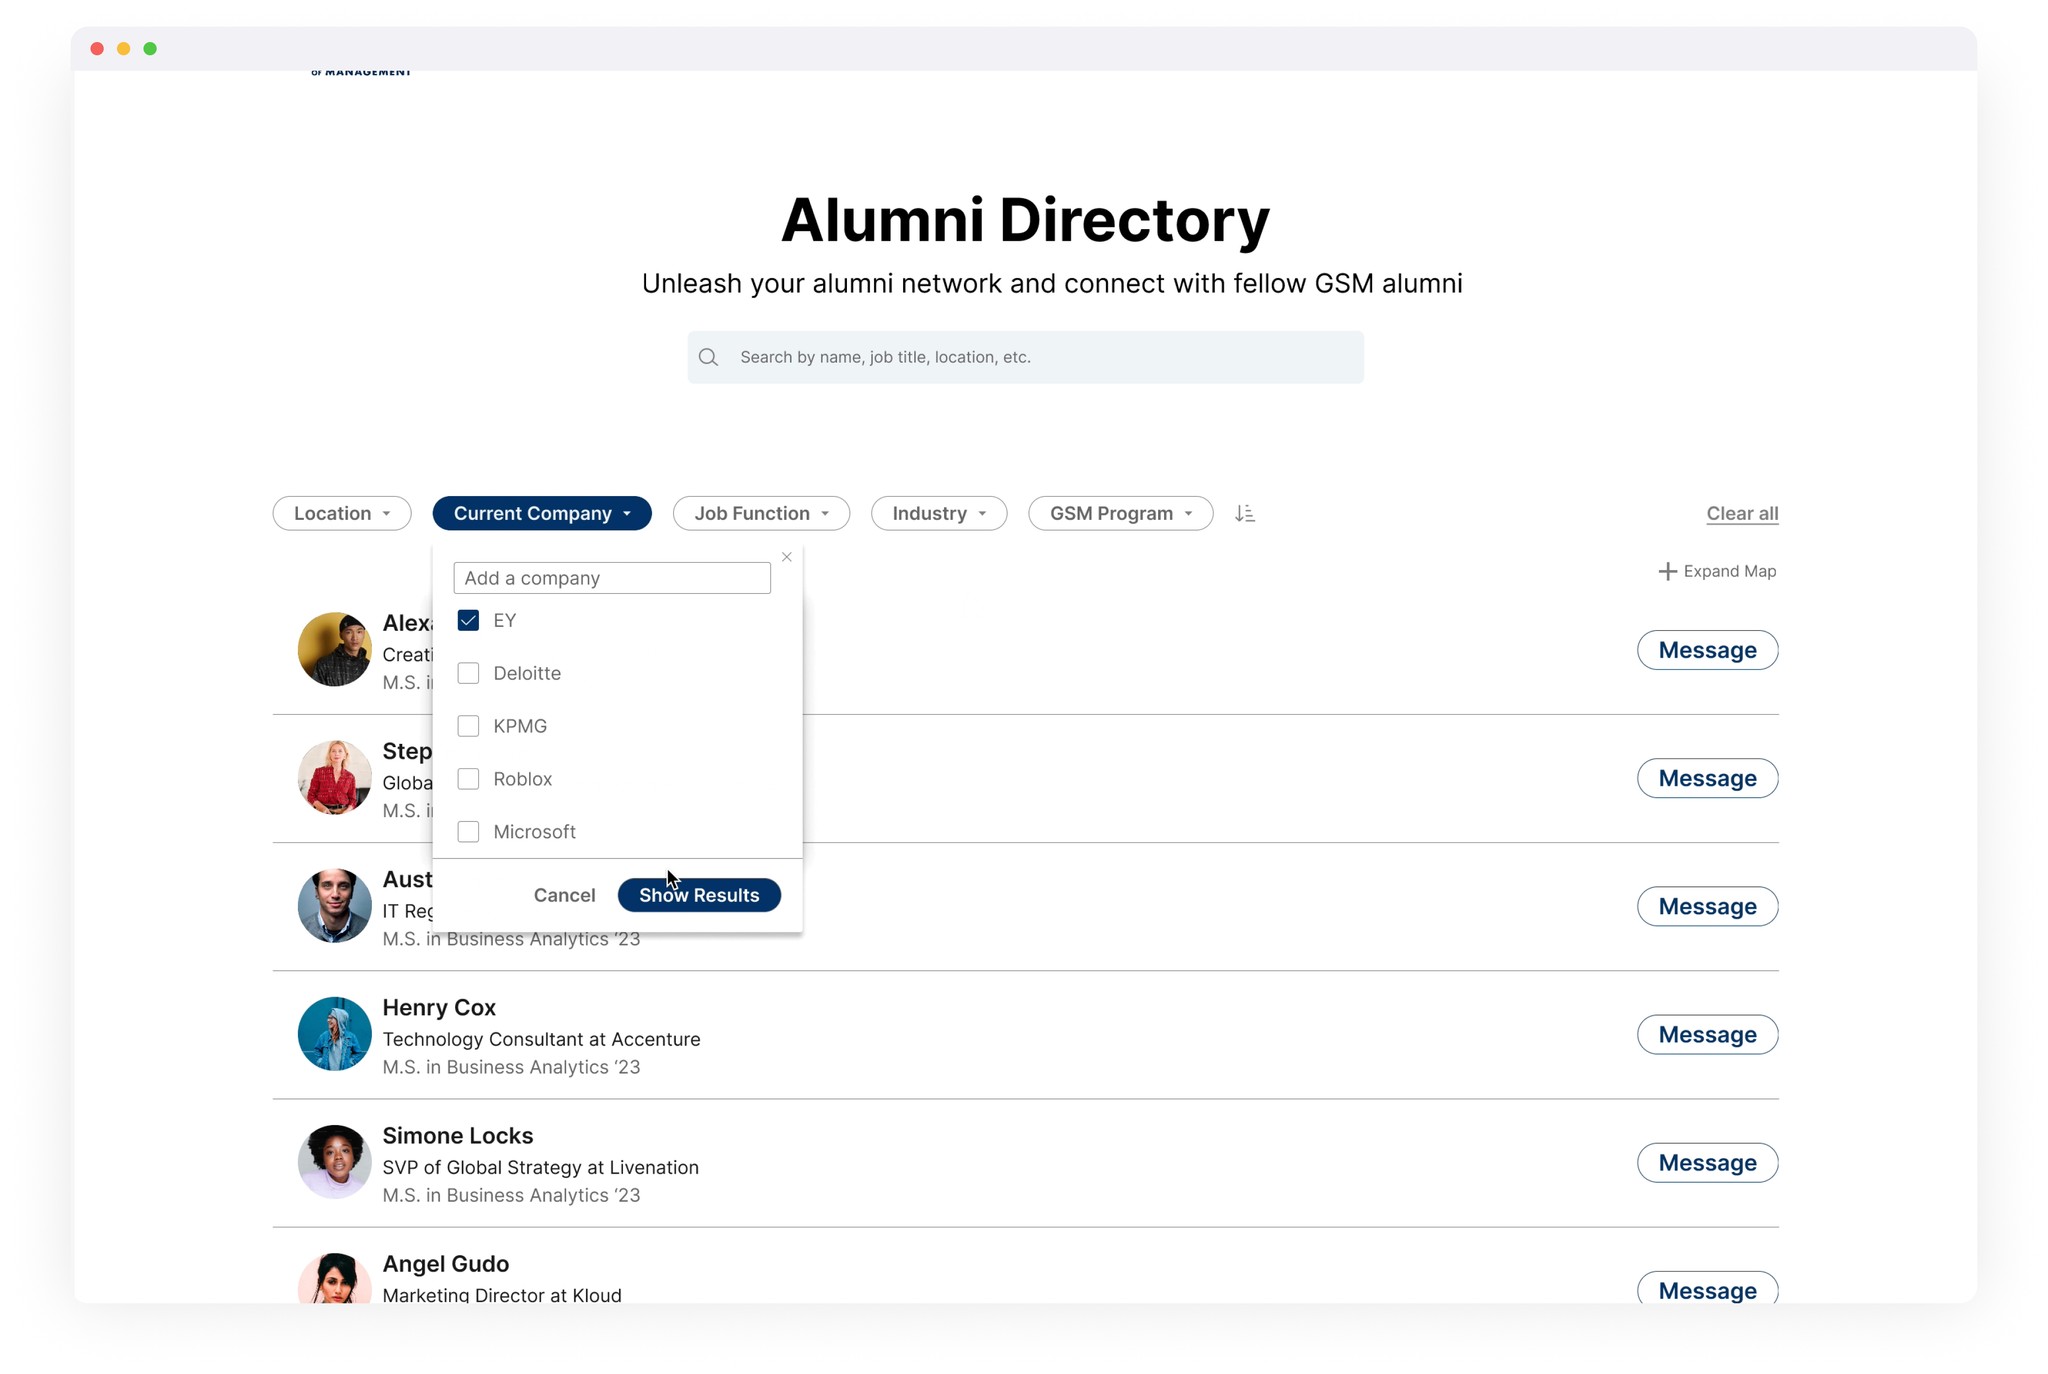Tick the Roblox company checkbox

[468, 779]
